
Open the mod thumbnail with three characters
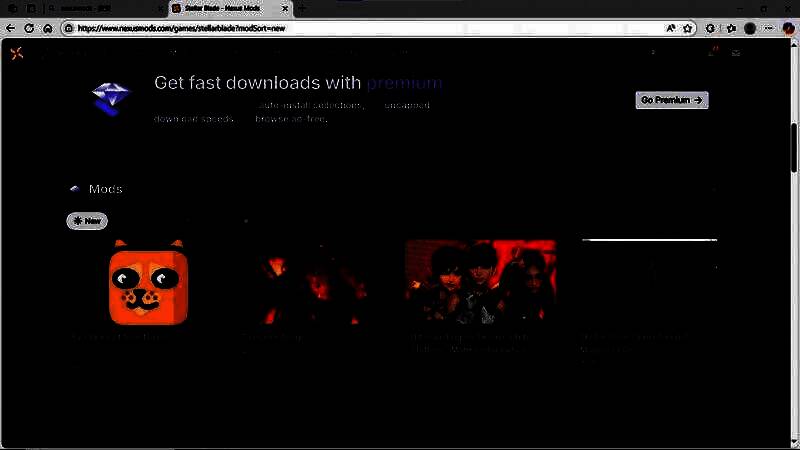point(480,282)
